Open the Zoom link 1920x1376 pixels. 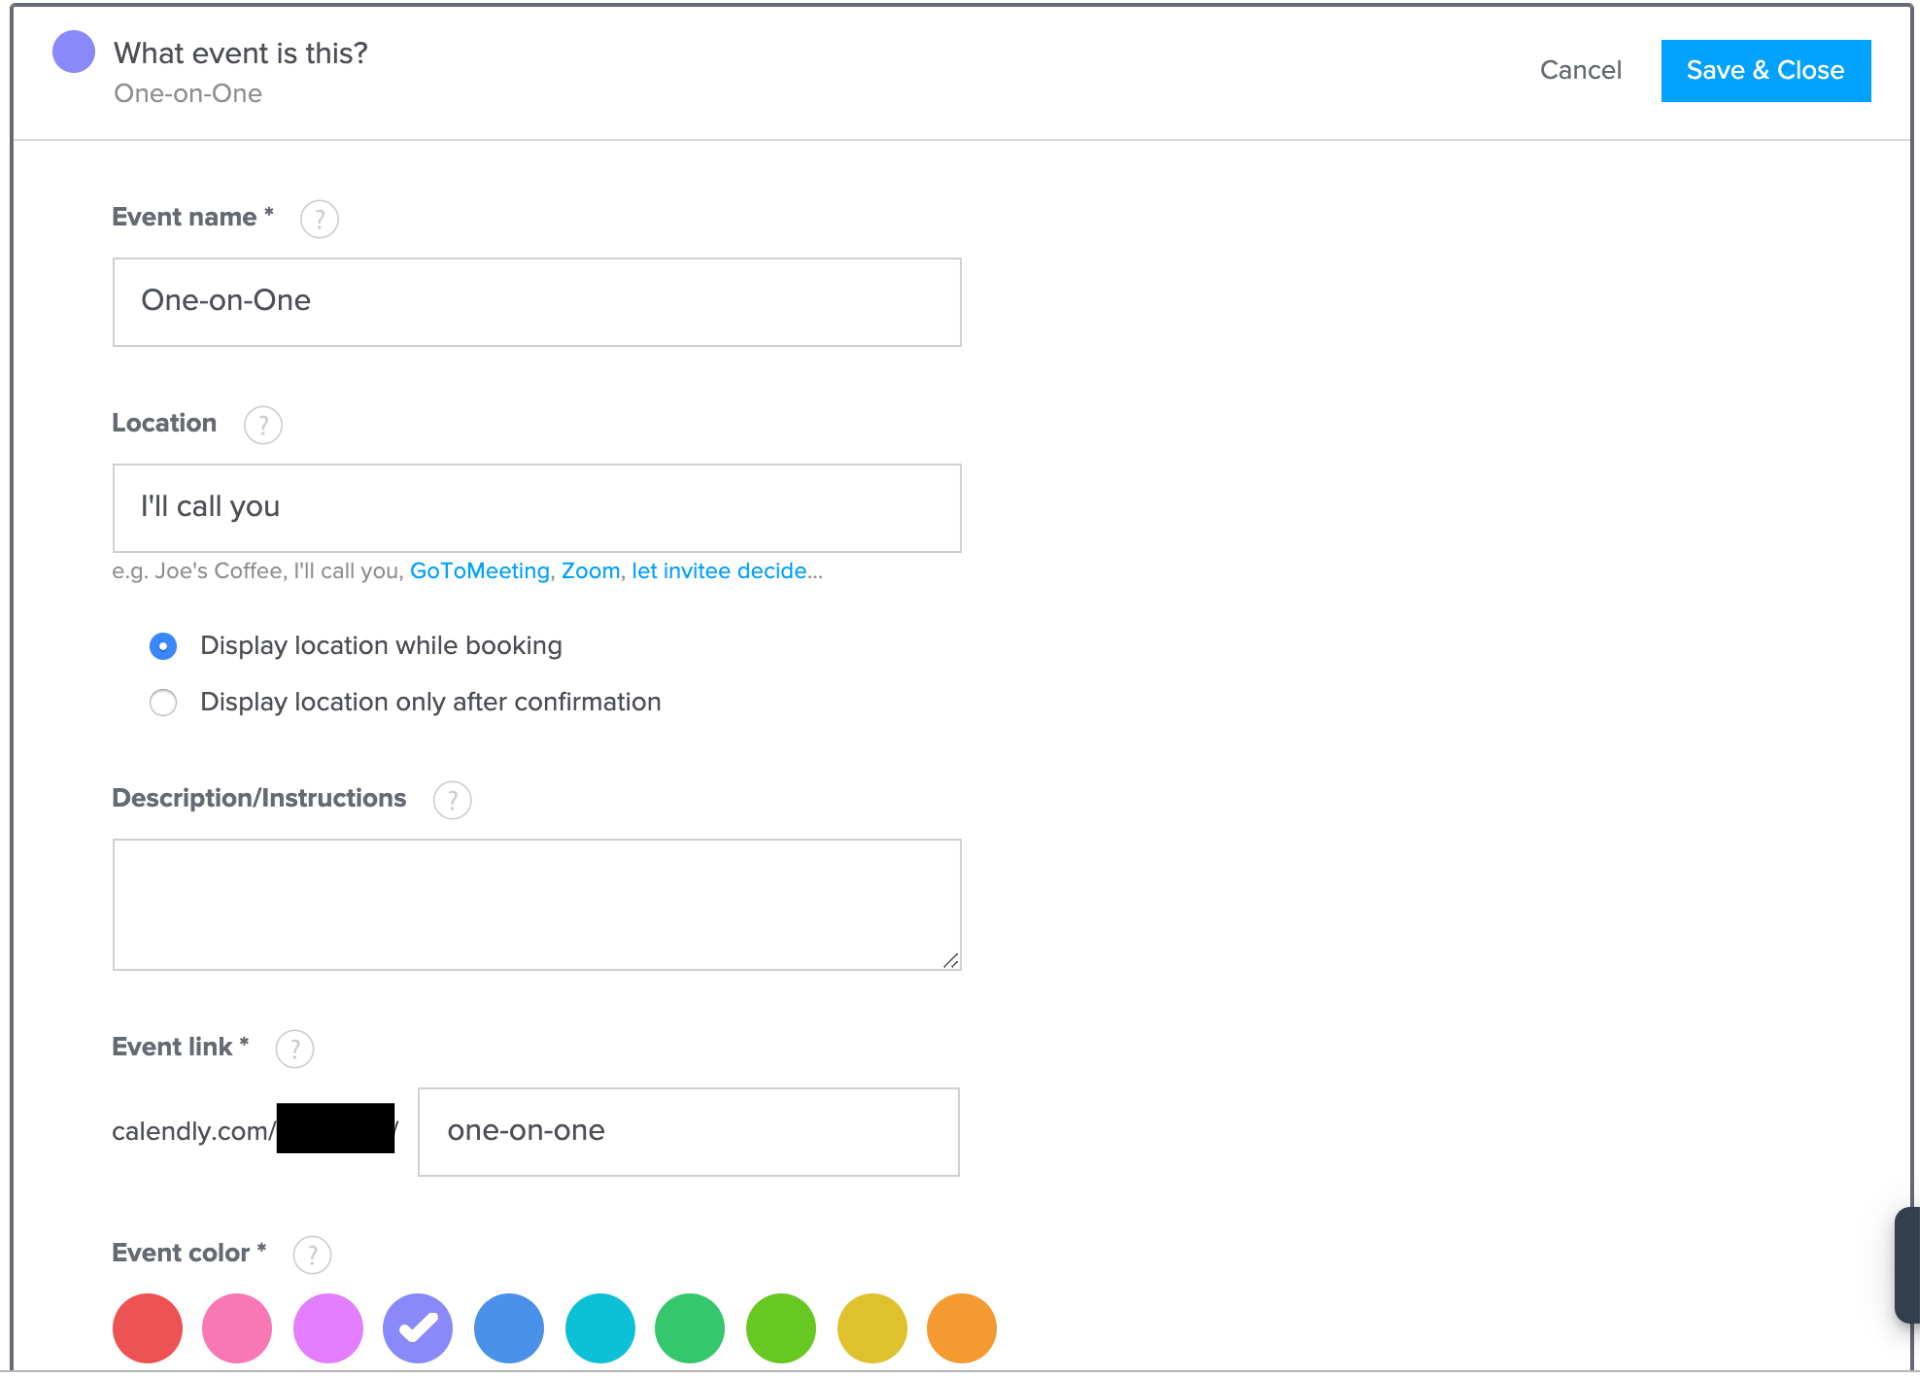coord(590,570)
